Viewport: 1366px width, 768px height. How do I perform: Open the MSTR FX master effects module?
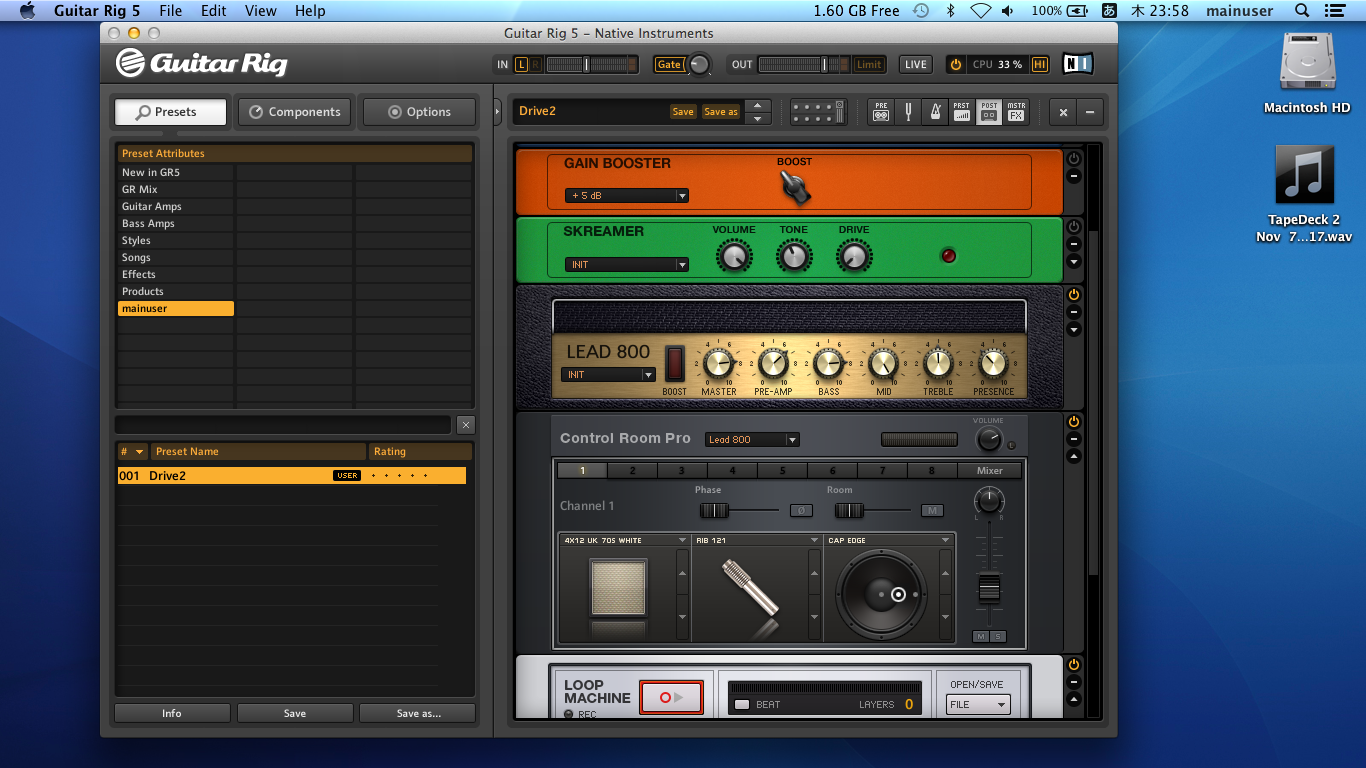point(1016,112)
